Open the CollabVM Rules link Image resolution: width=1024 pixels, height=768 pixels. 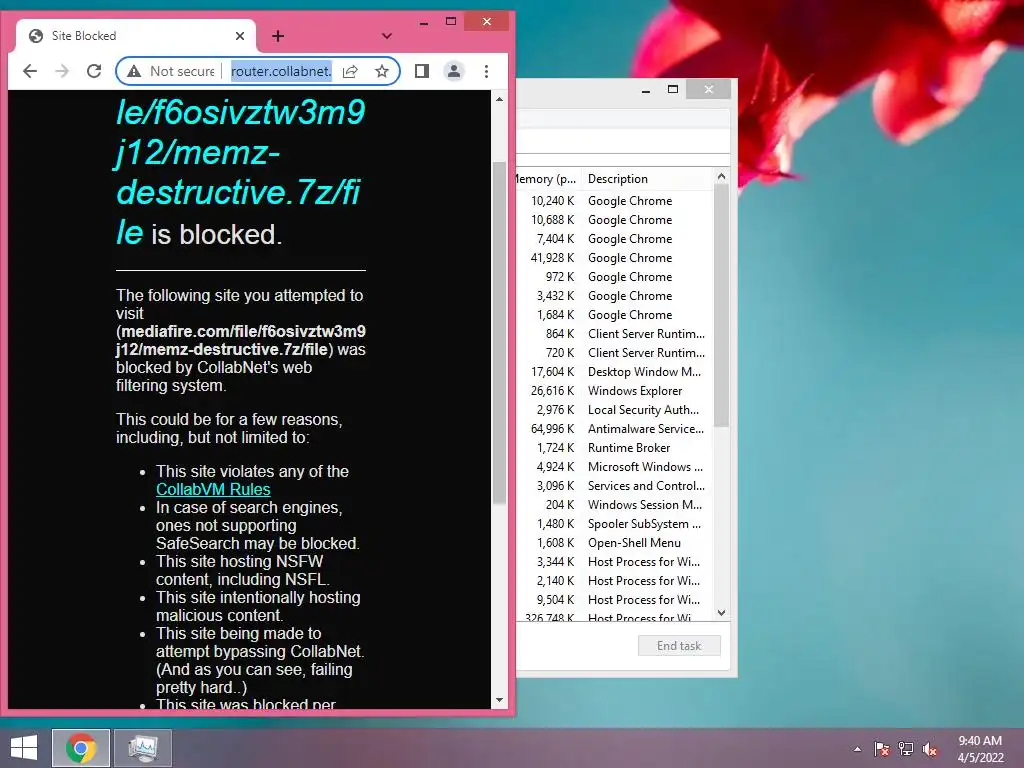tap(213, 489)
